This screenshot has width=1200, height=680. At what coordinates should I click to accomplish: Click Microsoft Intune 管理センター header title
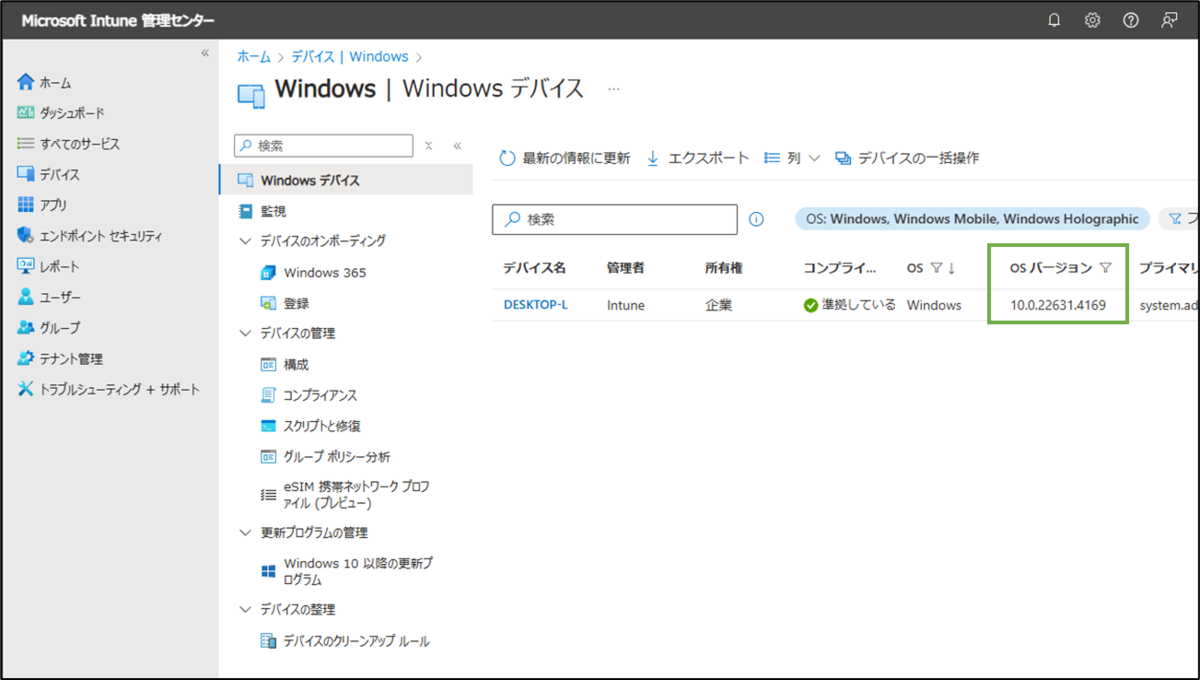click(118, 20)
